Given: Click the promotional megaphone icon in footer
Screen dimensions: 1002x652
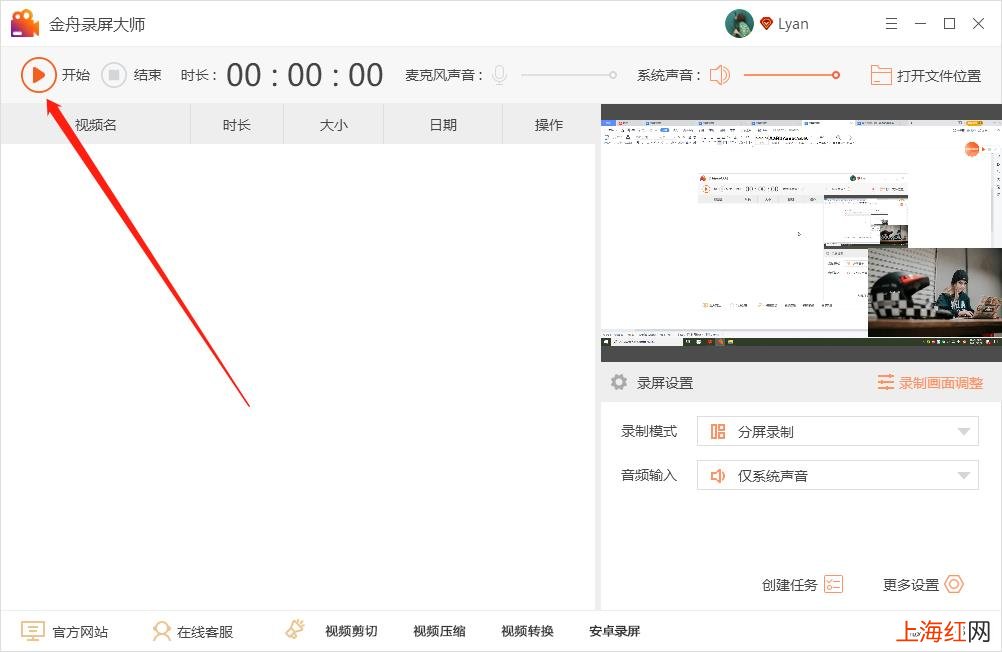Looking at the screenshot, I should coord(295,630).
